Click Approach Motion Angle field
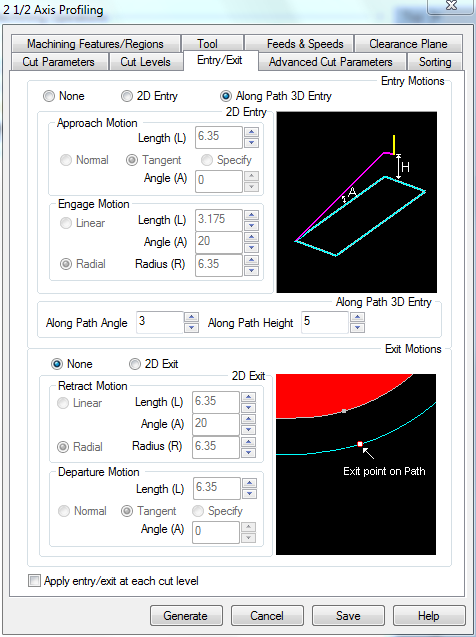 pyautogui.click(x=219, y=181)
